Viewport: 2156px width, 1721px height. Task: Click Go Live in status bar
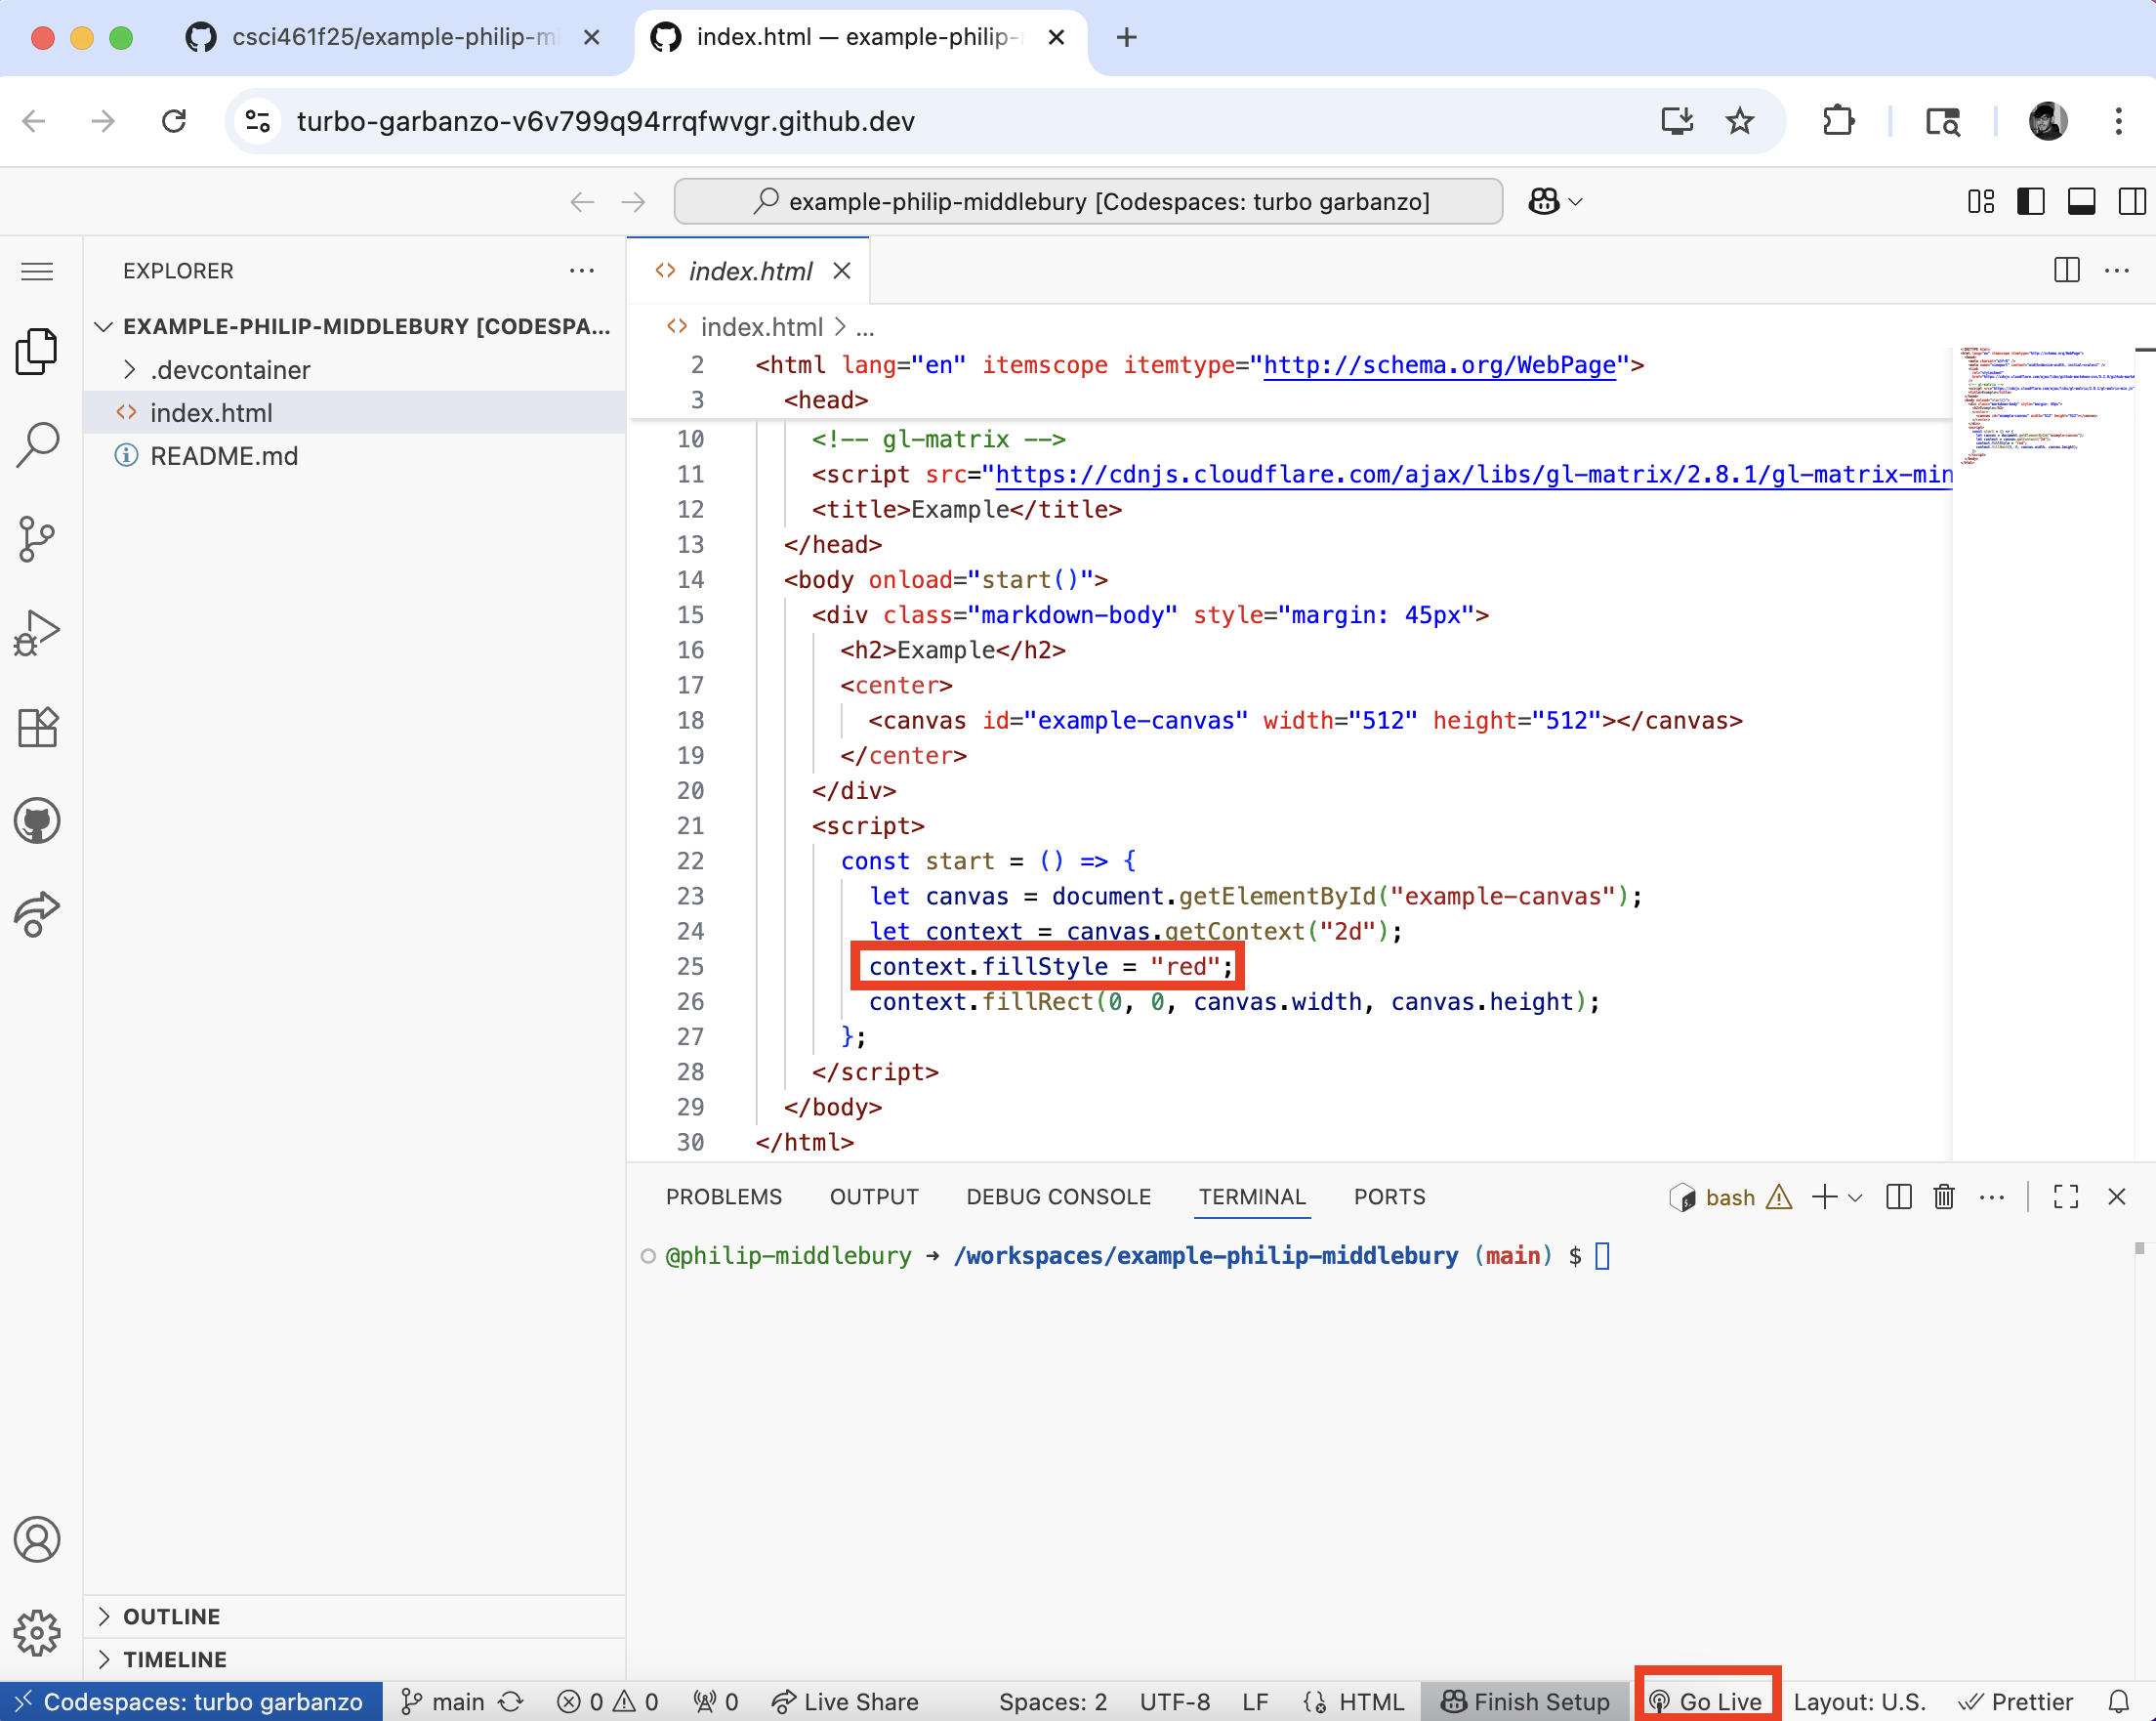click(x=1705, y=1701)
